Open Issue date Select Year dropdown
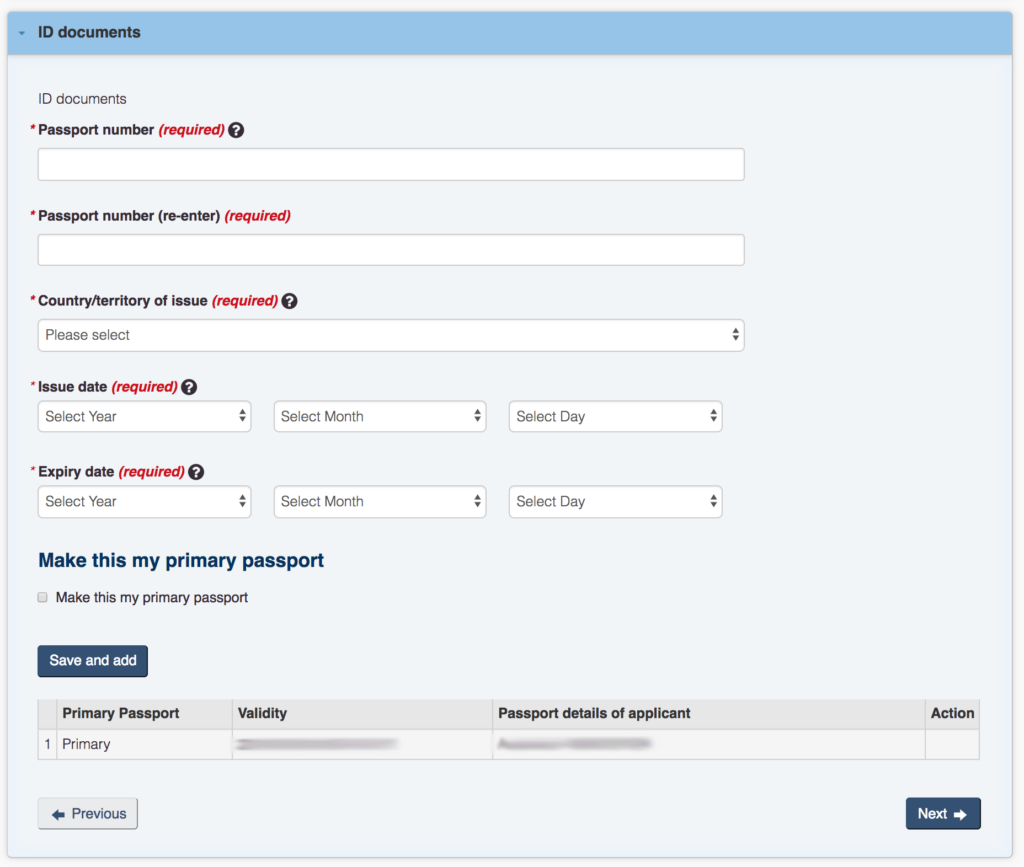This screenshot has width=1024, height=867. 144,416
